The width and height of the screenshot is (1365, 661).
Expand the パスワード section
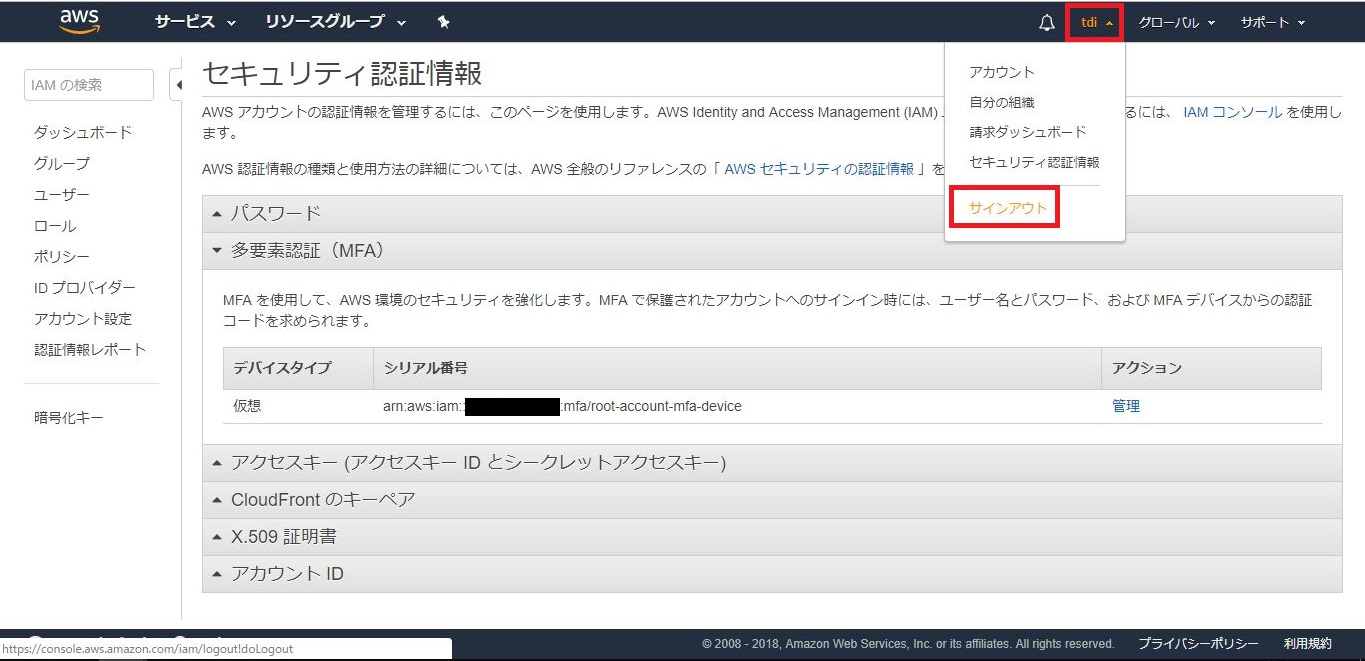(275, 213)
